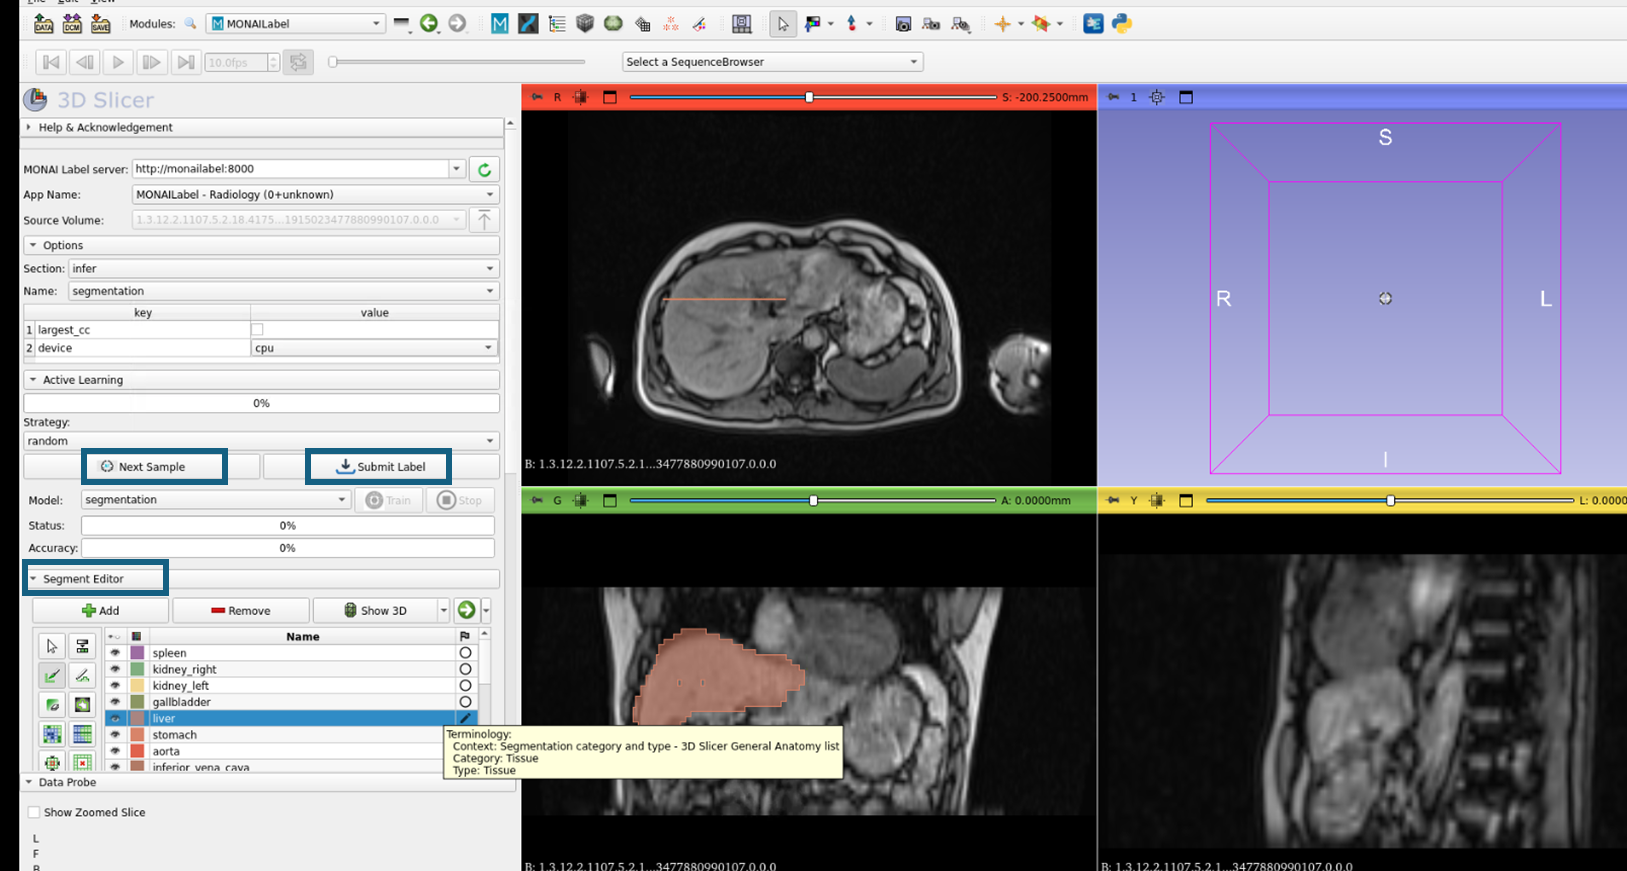This screenshot has width=1627, height=871.
Task: Select the Draw effect tool
Action: [x=83, y=676]
